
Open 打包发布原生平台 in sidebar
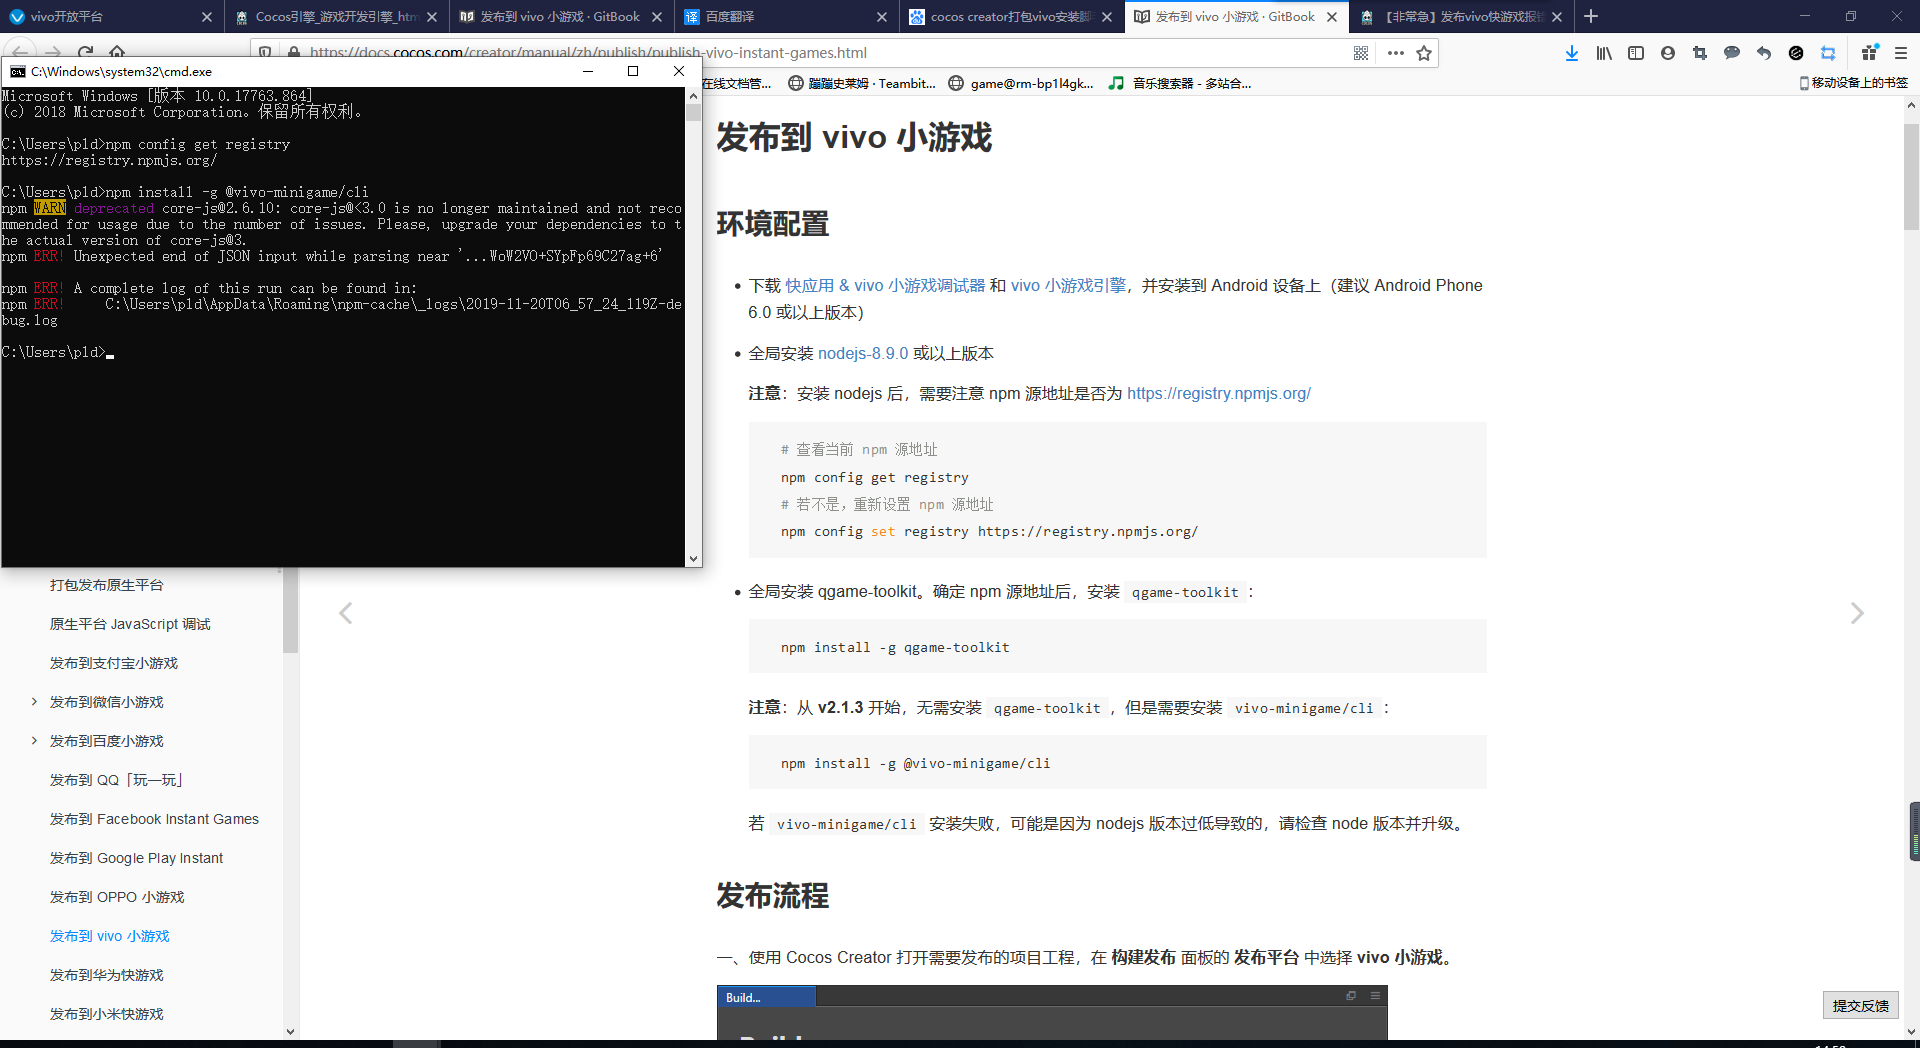[106, 585]
